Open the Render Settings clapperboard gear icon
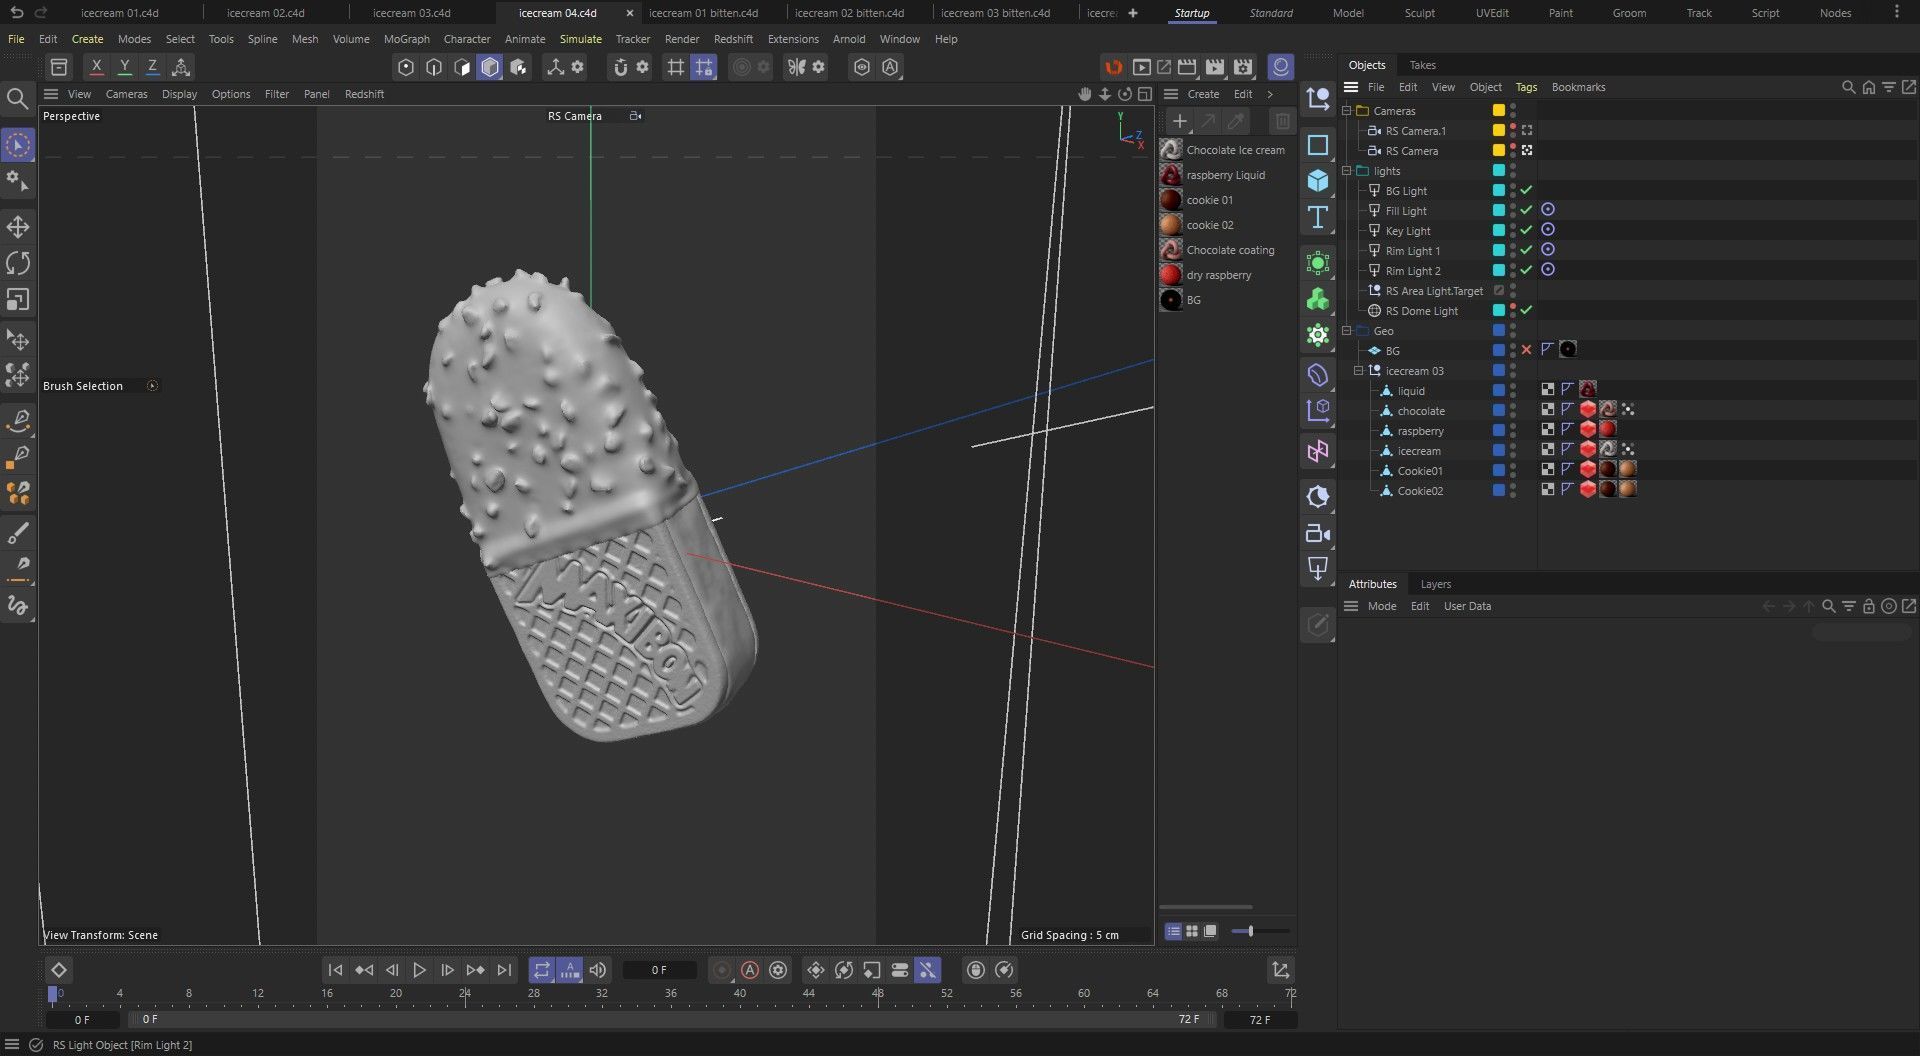Screen dimensions: 1920x1056 pos(1243,67)
